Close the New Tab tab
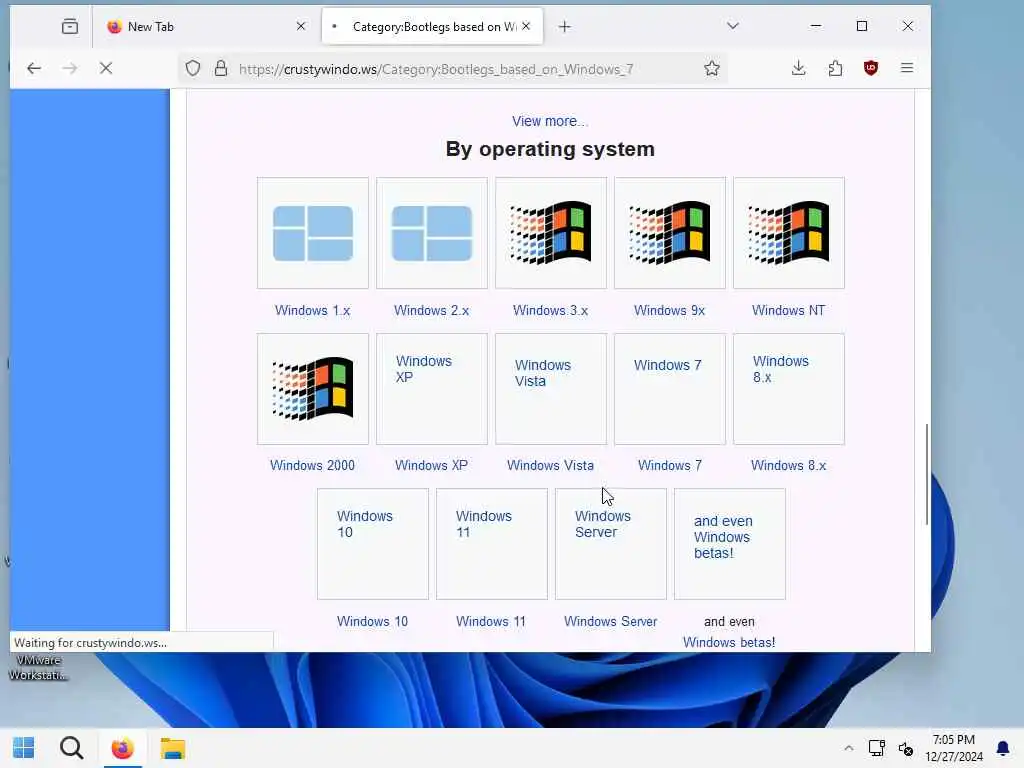 coord(300,26)
